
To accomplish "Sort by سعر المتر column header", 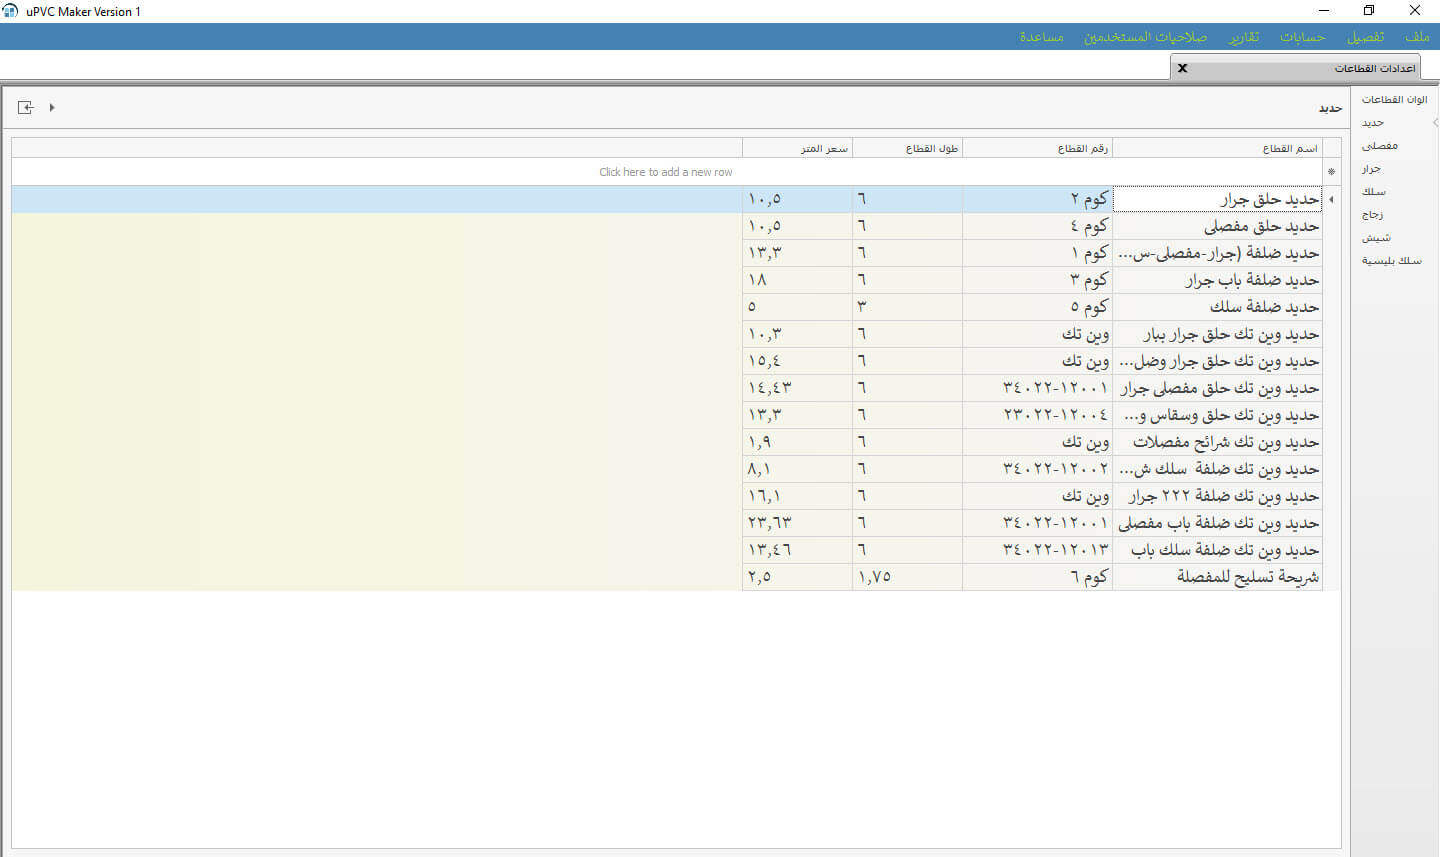I will pyautogui.click(x=797, y=148).
